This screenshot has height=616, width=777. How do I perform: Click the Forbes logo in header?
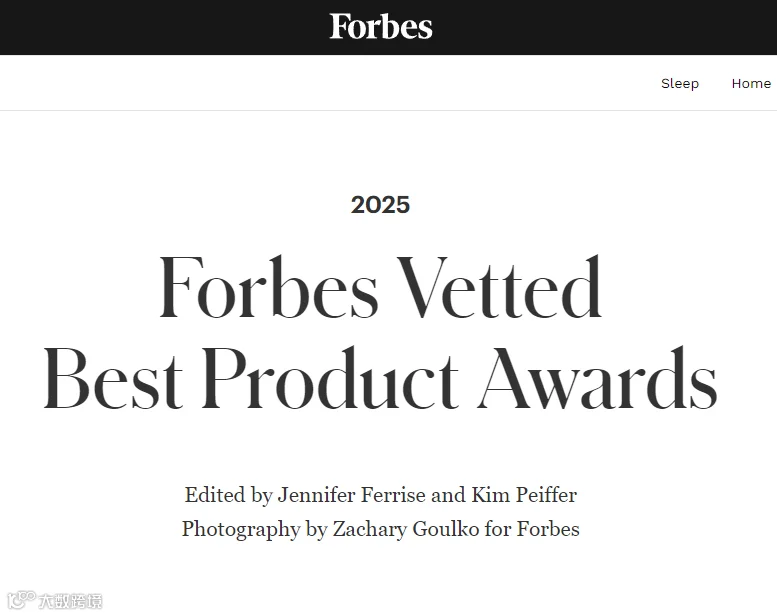(x=381, y=27)
